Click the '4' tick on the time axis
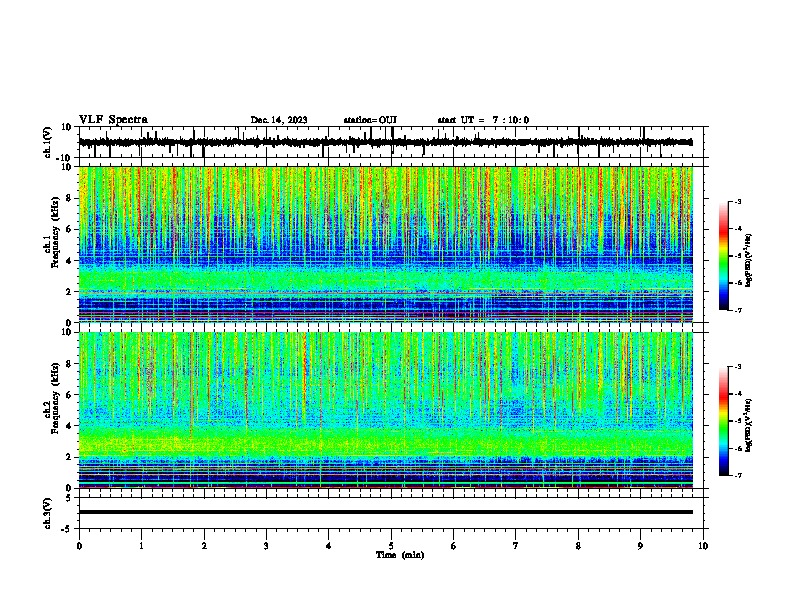792x612 pixels. [x=328, y=546]
